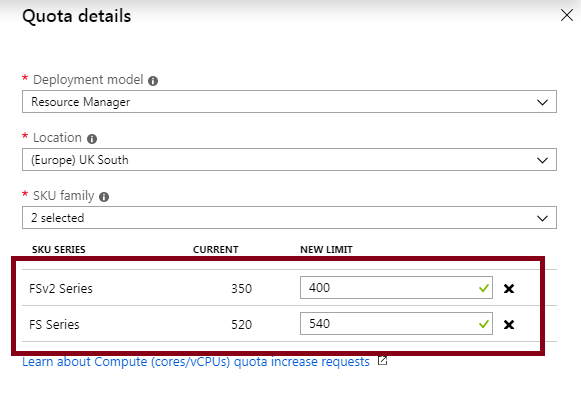581x409 pixels.
Task: Remove the FS Series row
Action: coord(509,325)
